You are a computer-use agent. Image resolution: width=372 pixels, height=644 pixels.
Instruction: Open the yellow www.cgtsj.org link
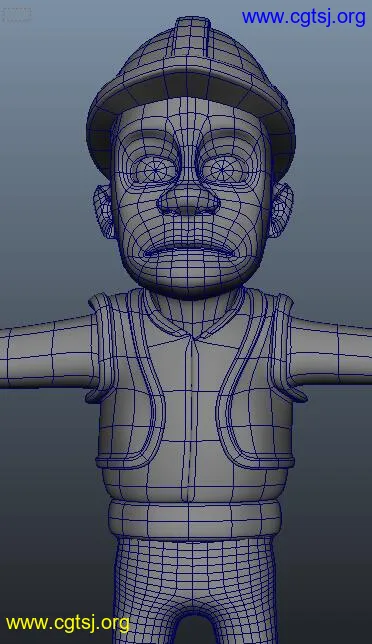pos(67,623)
